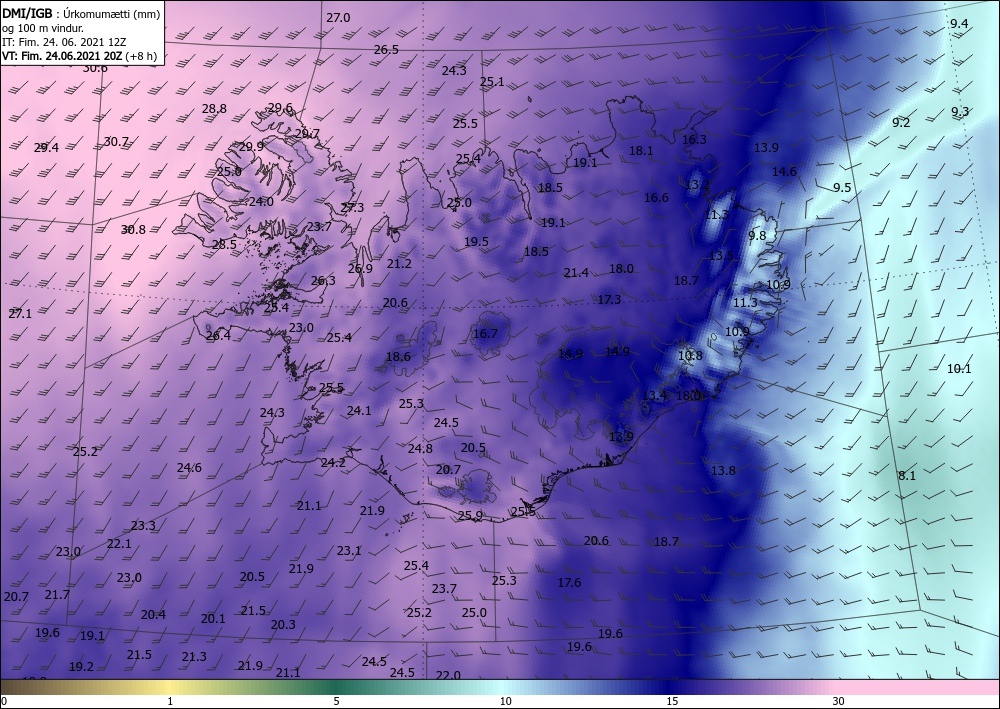This screenshot has width=1000, height=709.
Task: Click the 22.0 value at the bottom edge
Action: point(448,675)
